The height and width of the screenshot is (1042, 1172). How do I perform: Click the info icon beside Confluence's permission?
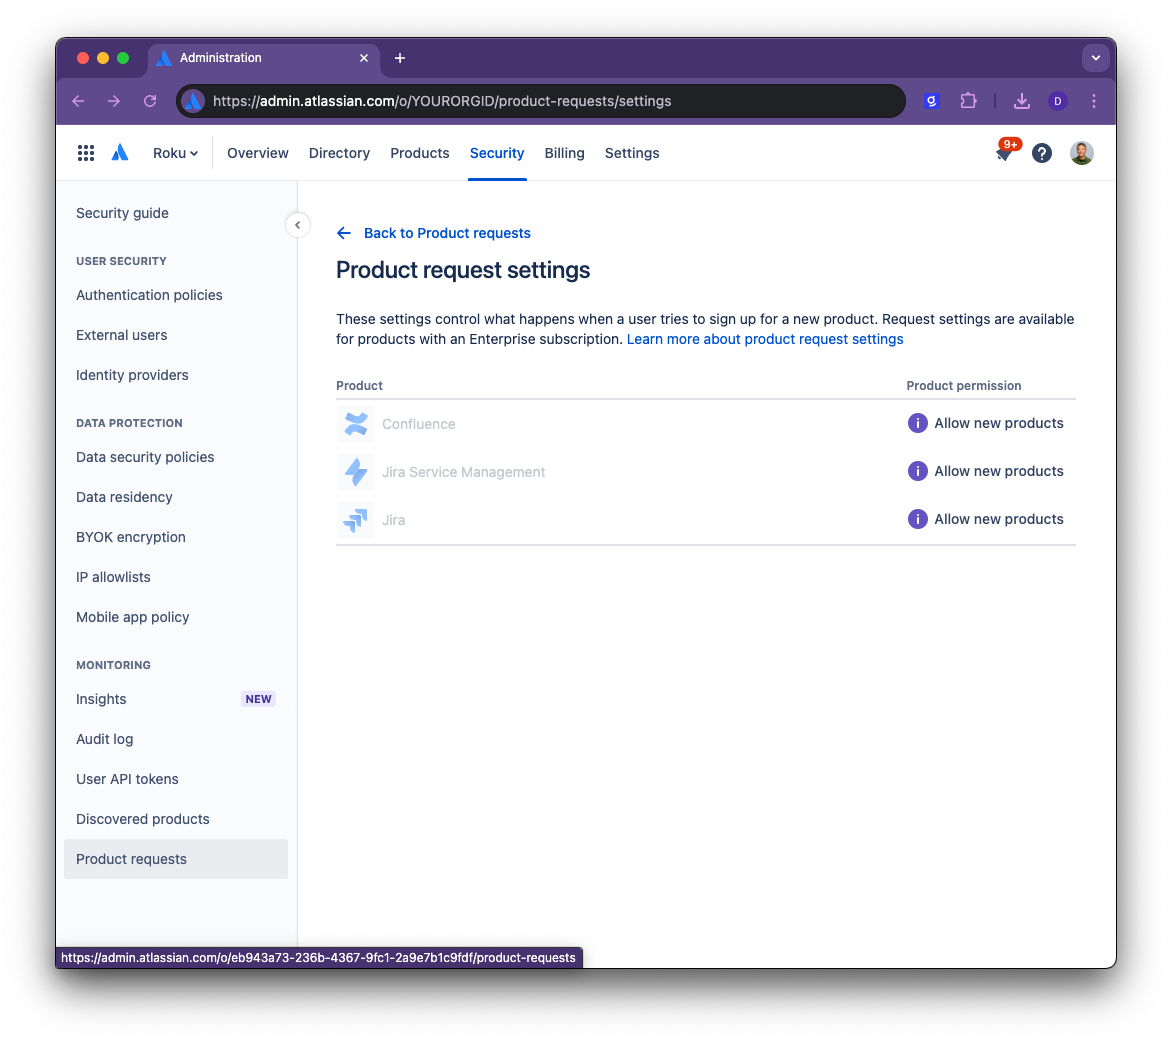(x=917, y=423)
